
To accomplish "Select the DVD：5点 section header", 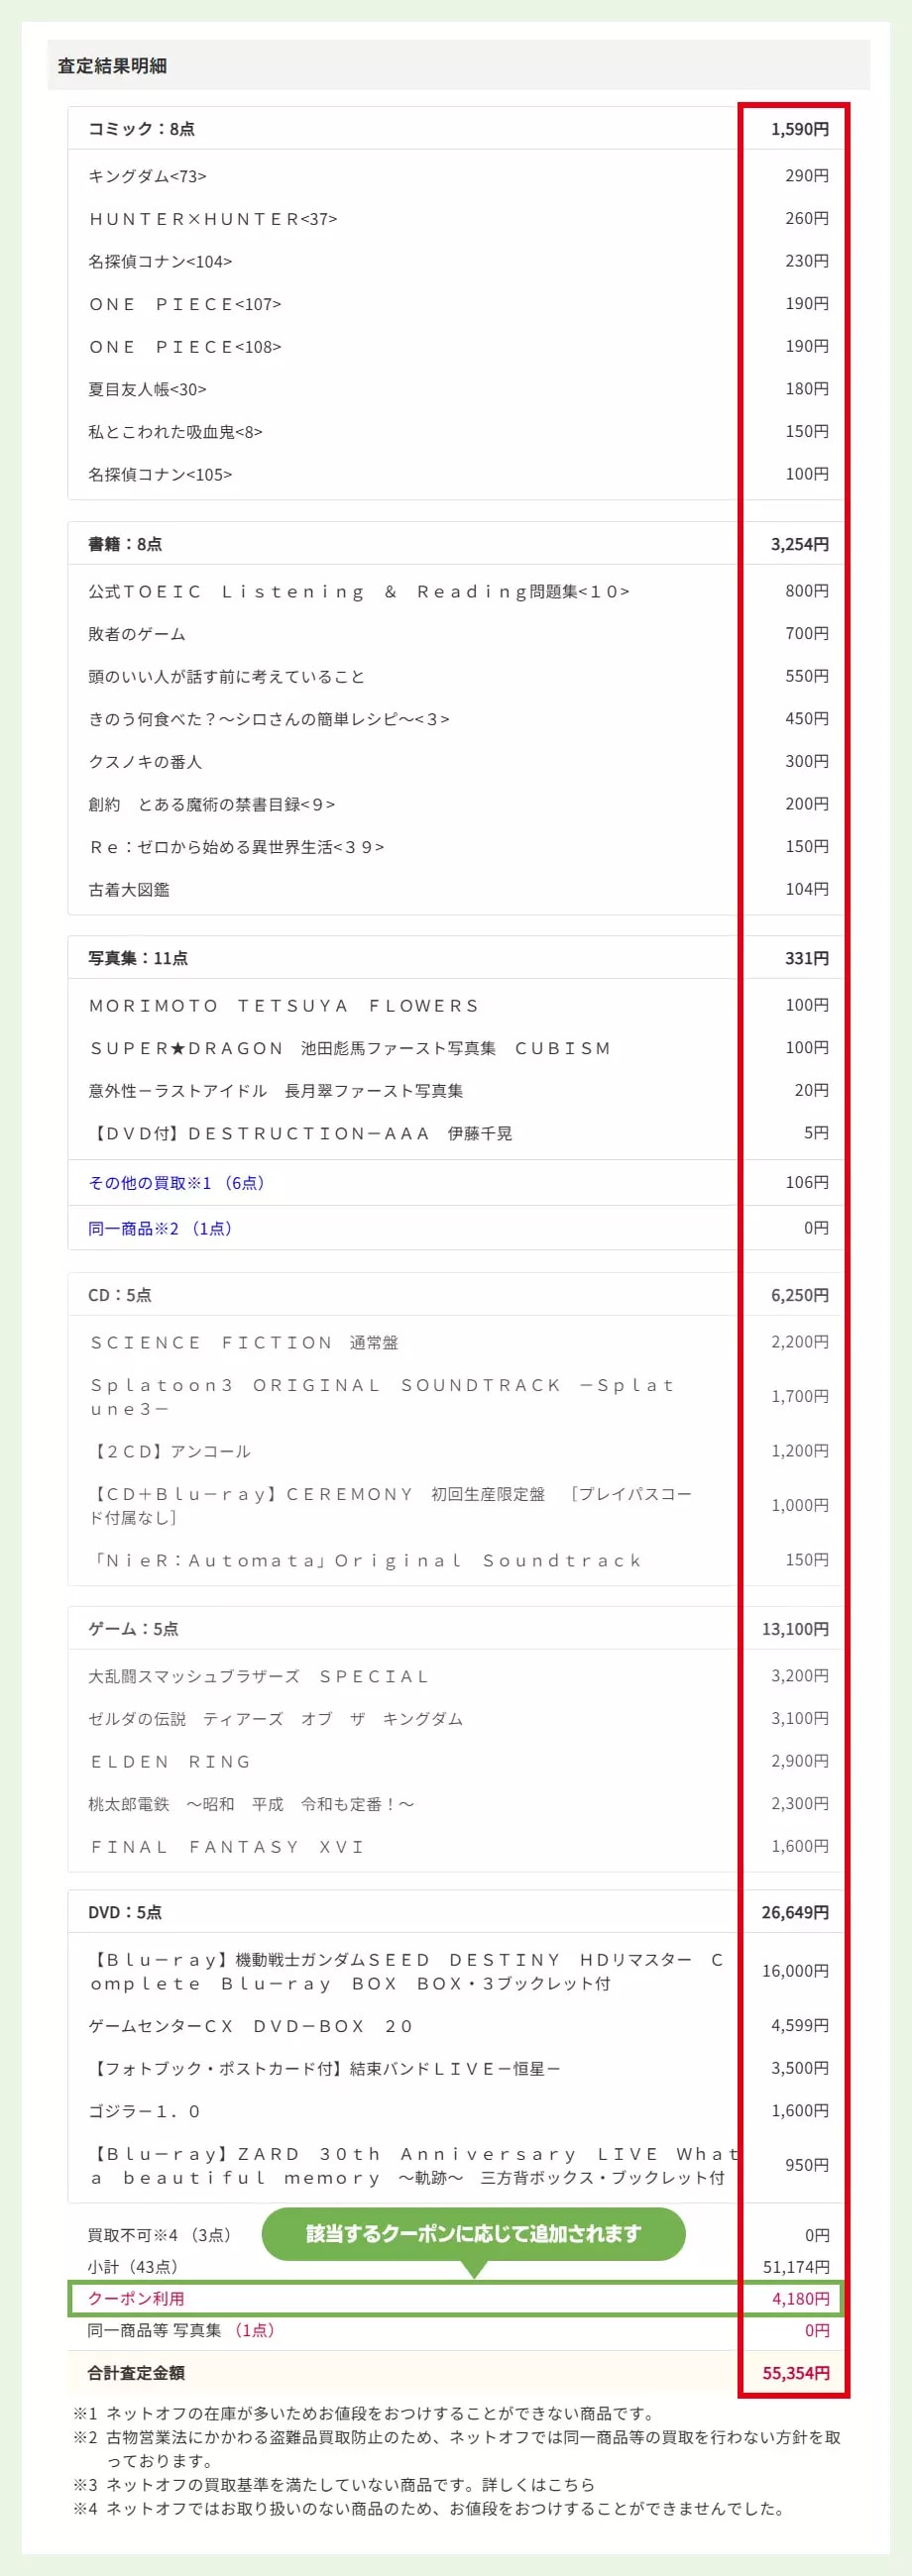I will click(125, 1912).
